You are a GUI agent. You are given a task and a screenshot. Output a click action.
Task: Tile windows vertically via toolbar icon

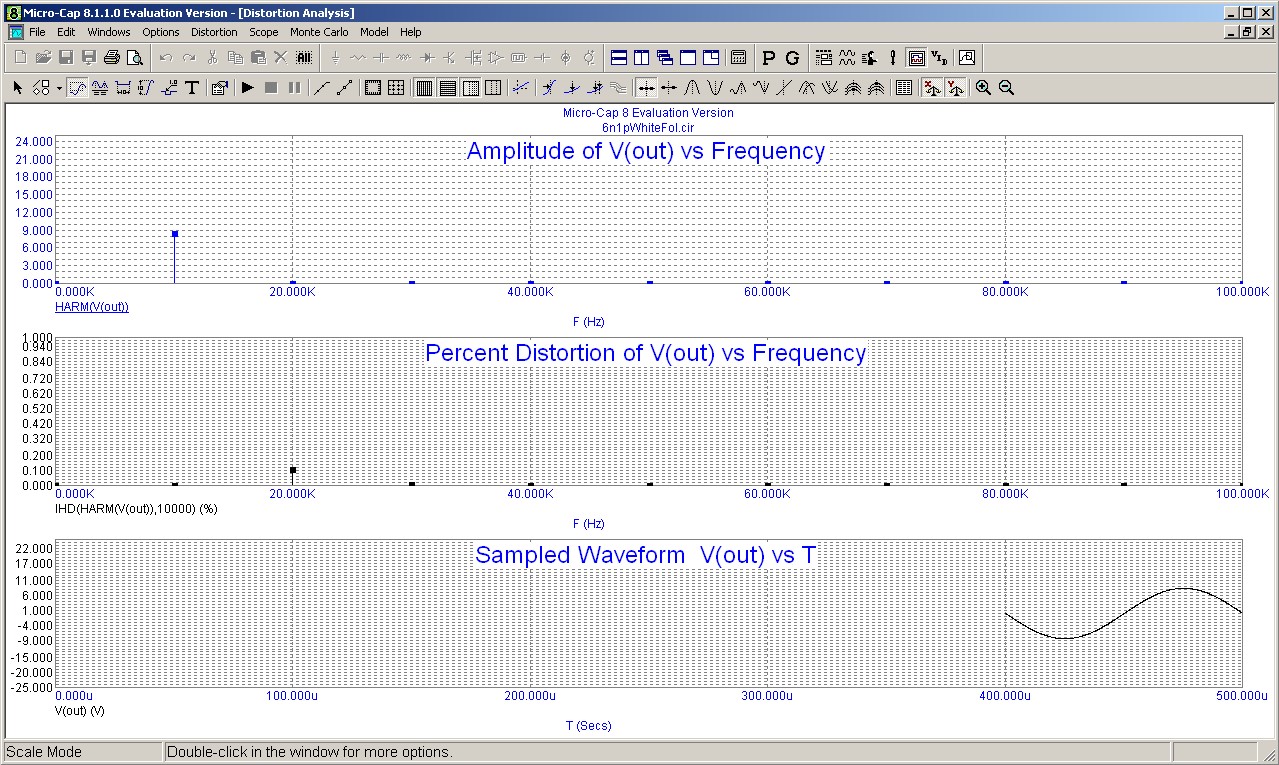(642, 57)
